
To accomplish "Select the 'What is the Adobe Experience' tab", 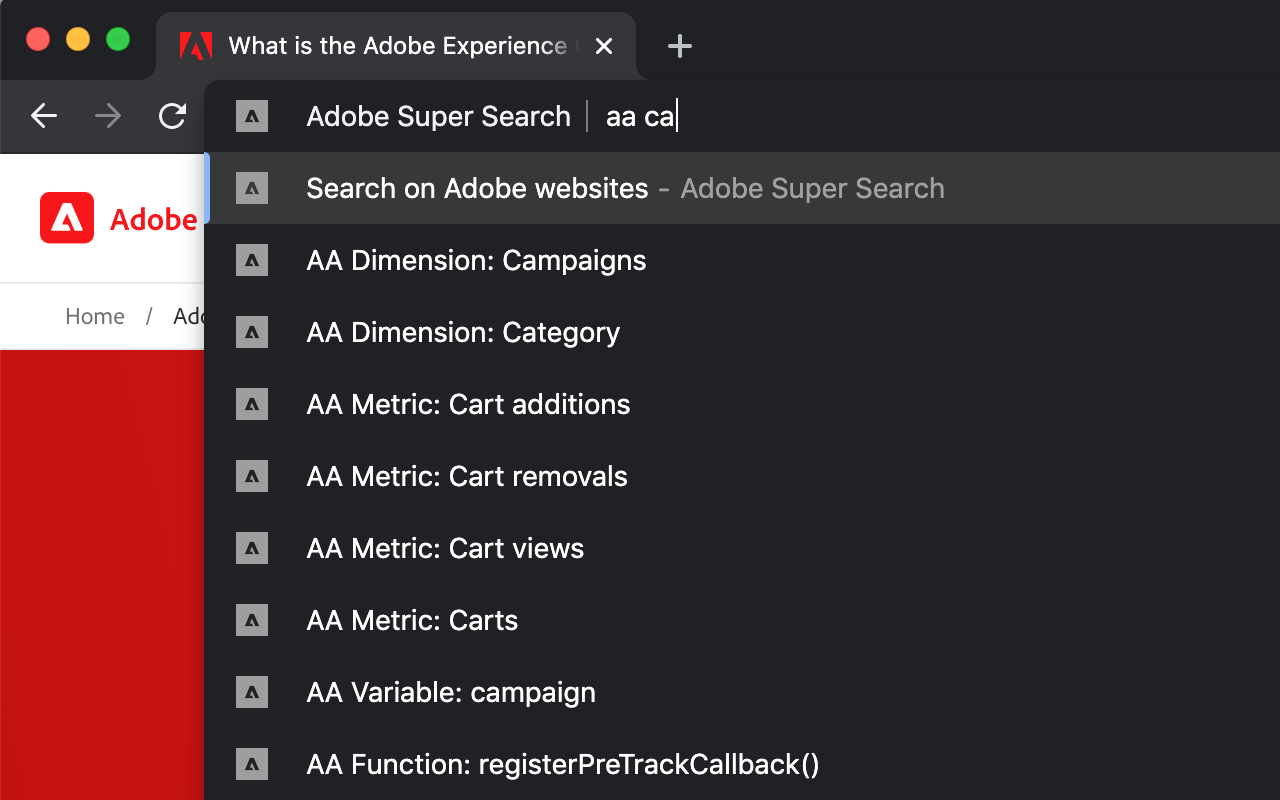I will pos(396,46).
